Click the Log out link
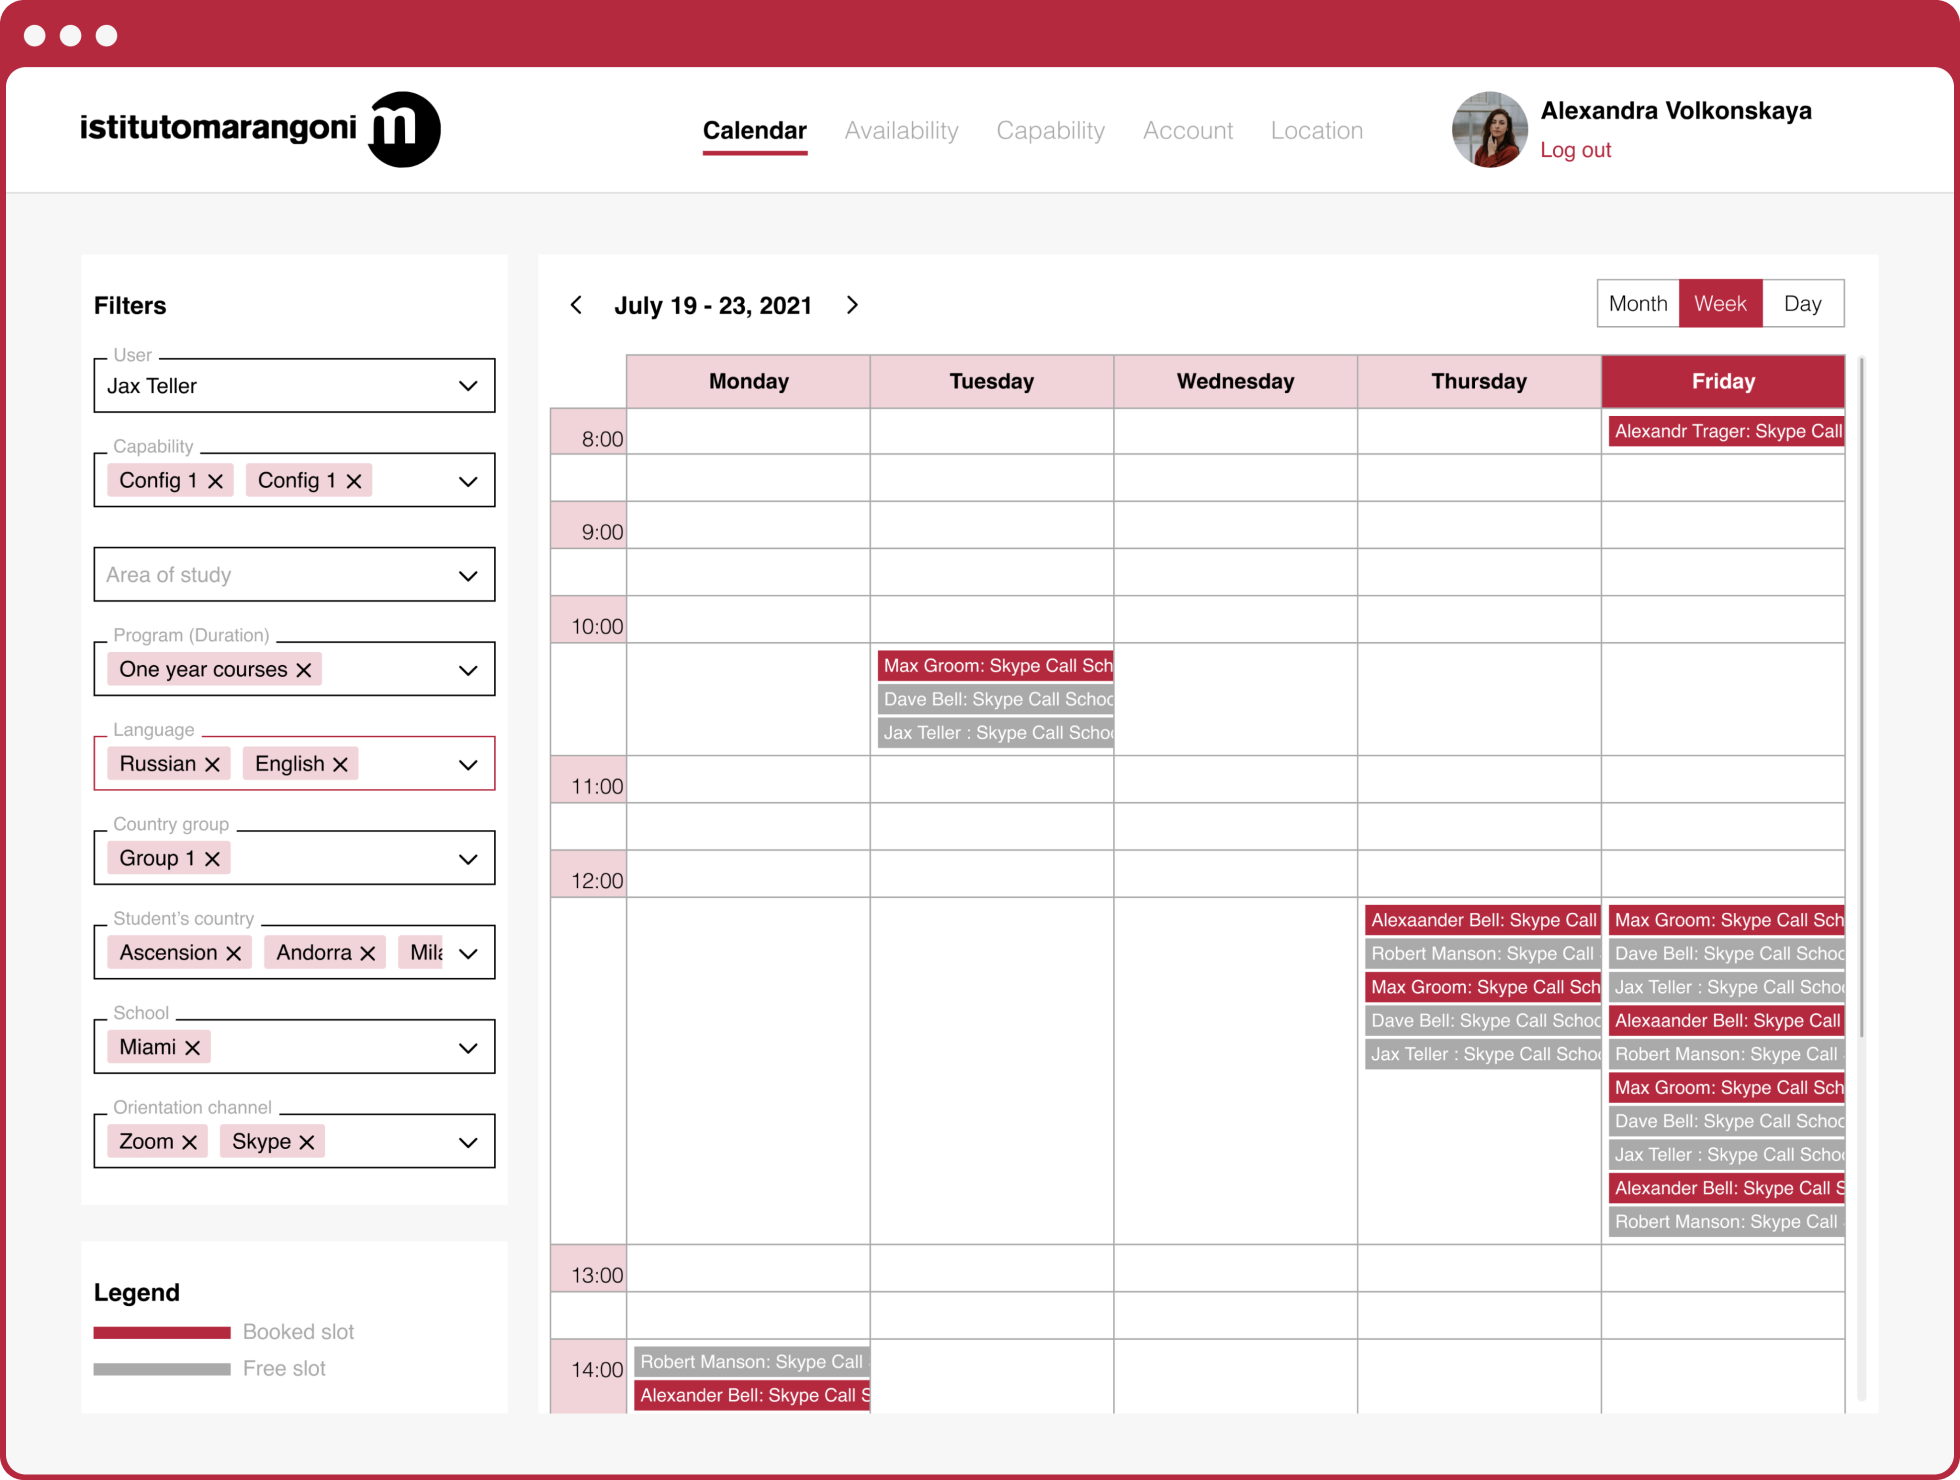The width and height of the screenshot is (1960, 1480). 1575,150
